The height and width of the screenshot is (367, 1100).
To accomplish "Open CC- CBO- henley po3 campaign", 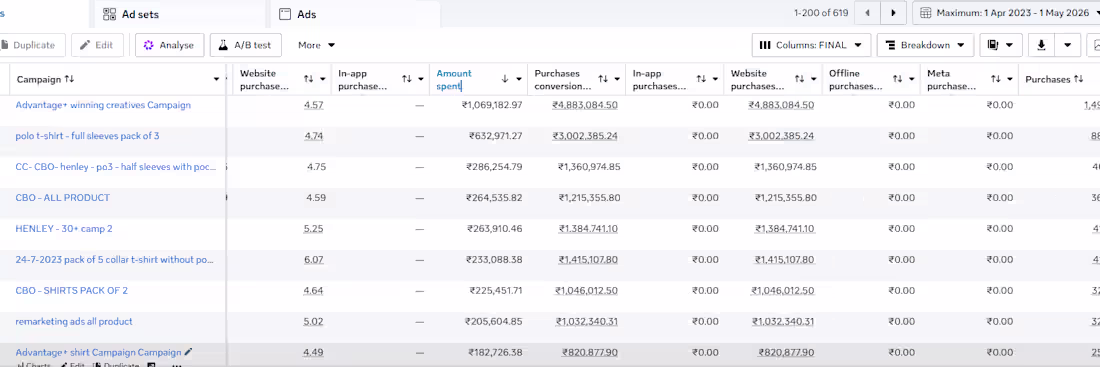I will (116, 167).
